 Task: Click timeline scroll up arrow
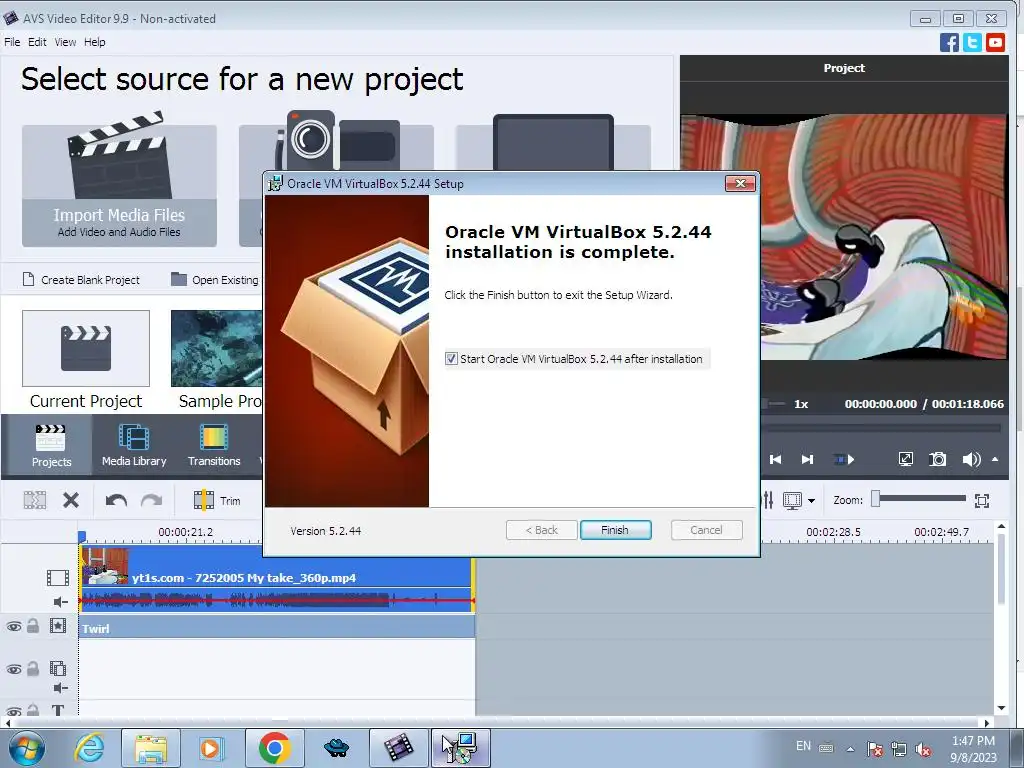(x=1001, y=525)
